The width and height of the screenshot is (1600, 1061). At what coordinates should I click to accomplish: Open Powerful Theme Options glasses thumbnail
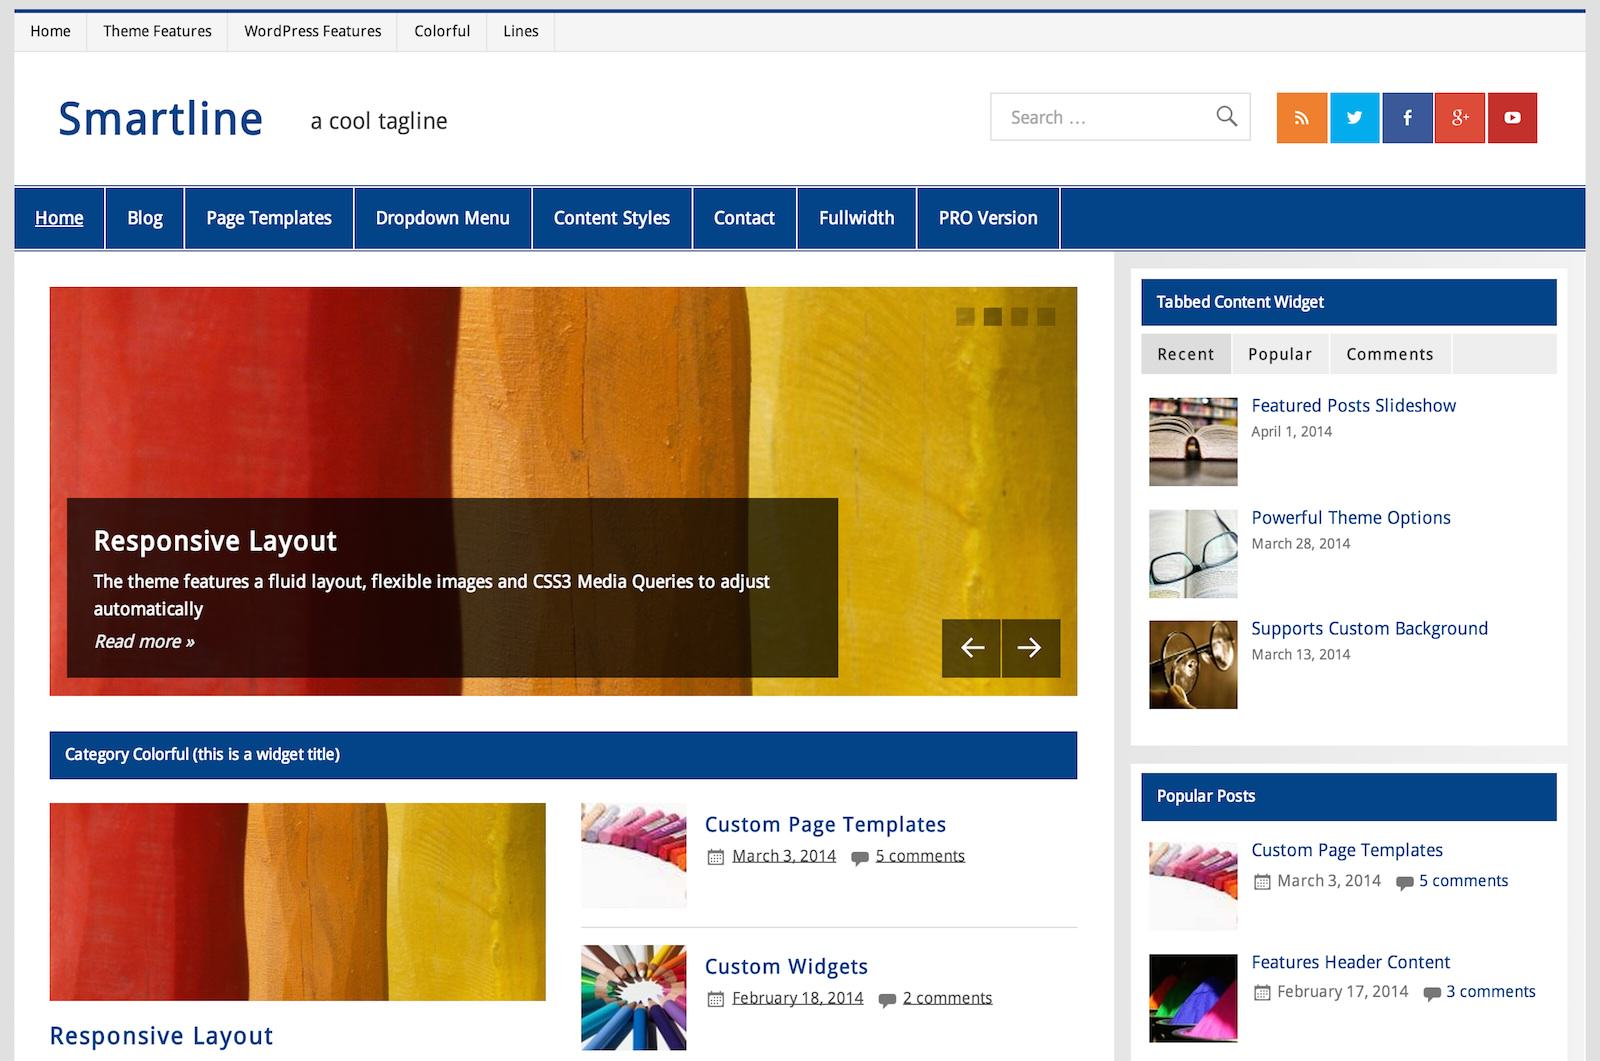tap(1193, 553)
